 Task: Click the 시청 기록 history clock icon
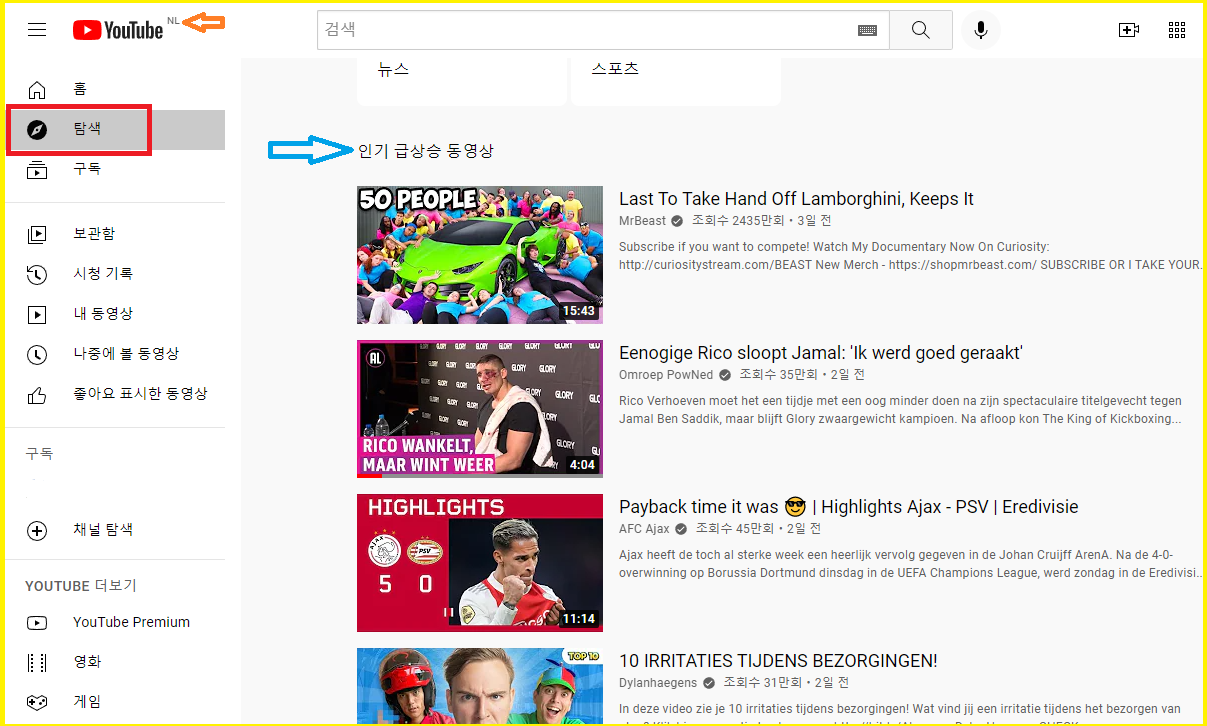pyautogui.click(x=37, y=274)
